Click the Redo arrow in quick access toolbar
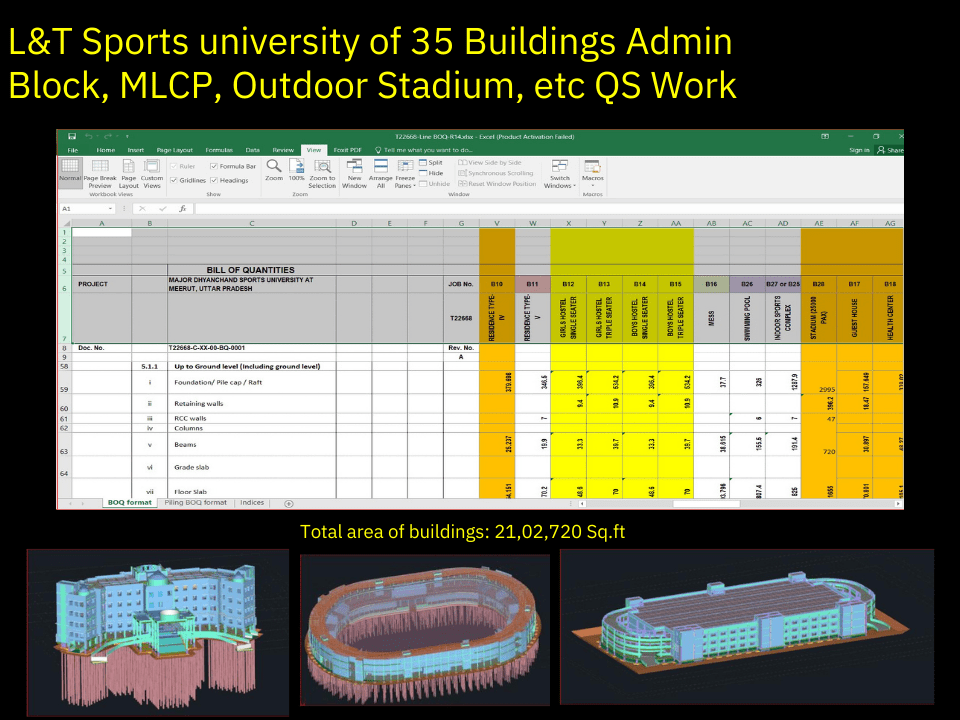960x720 pixels. pyautogui.click(x=108, y=137)
